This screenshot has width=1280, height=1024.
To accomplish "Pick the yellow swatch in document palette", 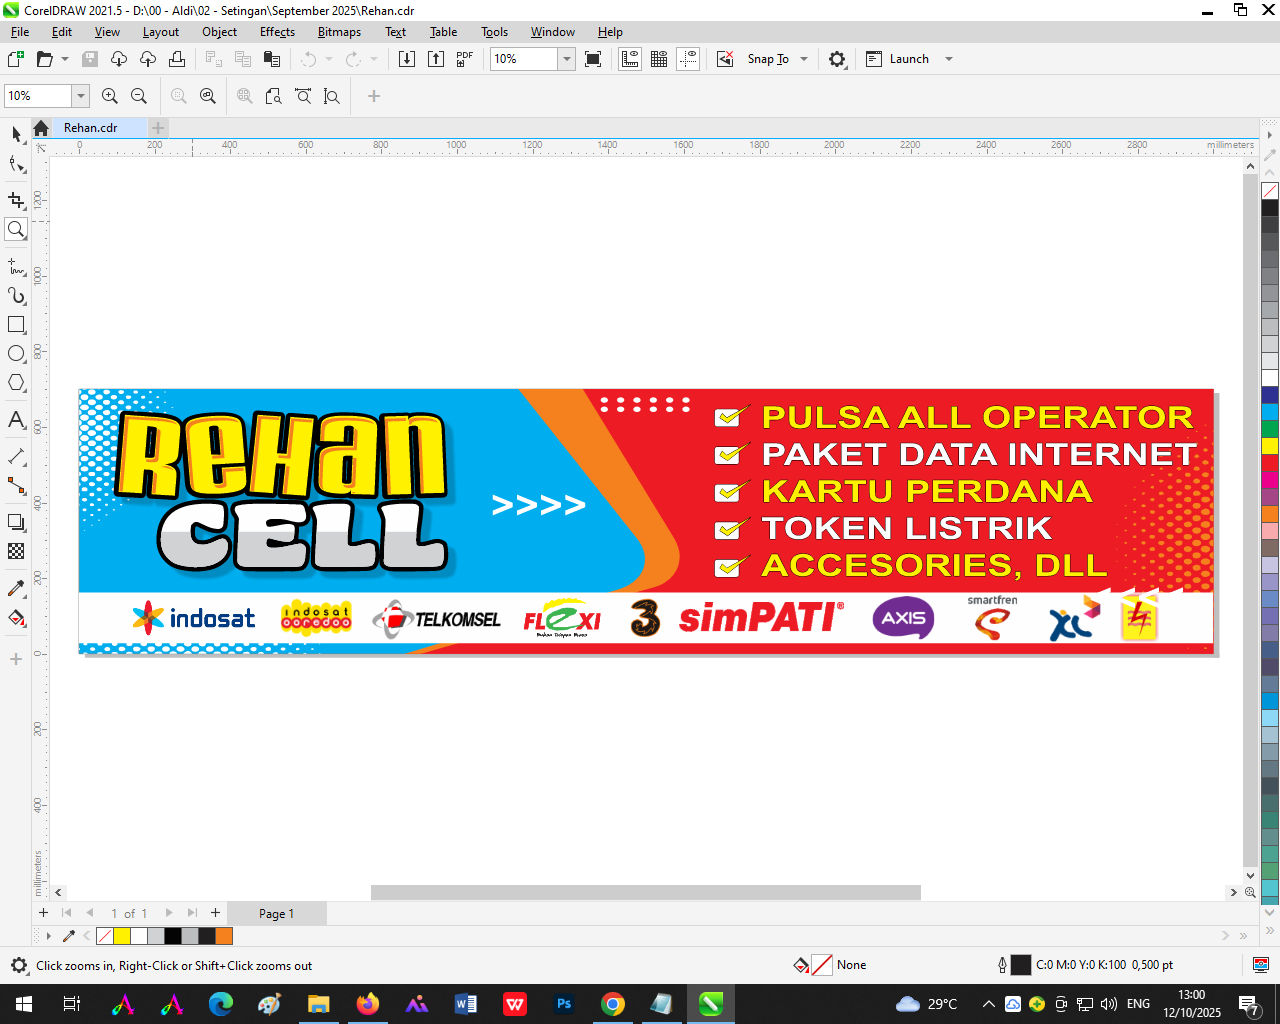I will click(x=122, y=936).
